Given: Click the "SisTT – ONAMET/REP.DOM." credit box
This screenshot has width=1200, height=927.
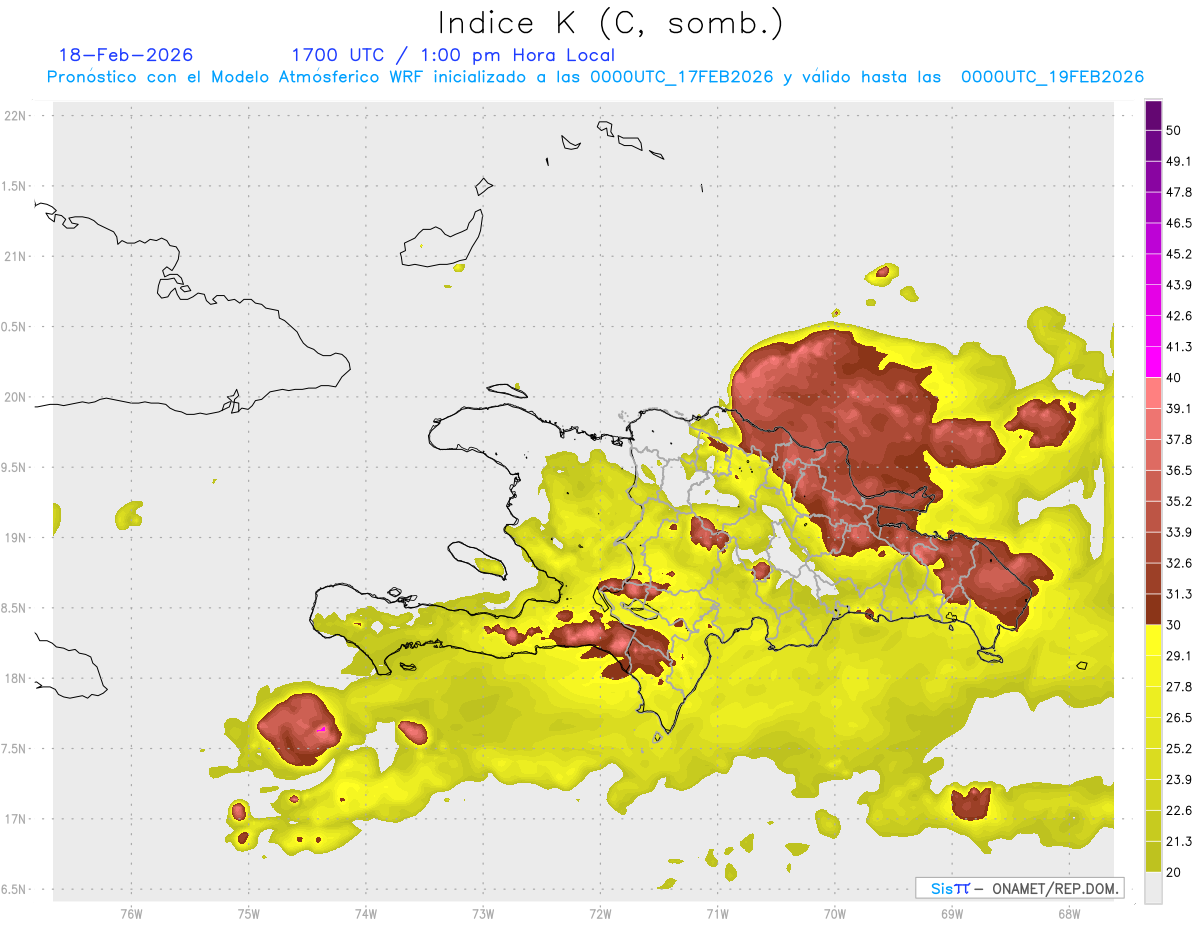Looking at the screenshot, I should (x=1019, y=888).
